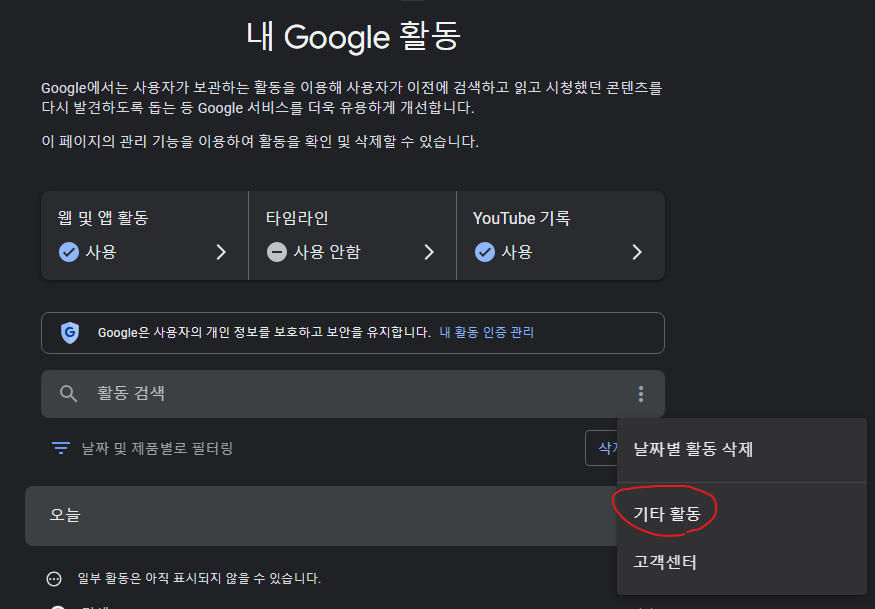Toggle 사용 안함 status for 타임라인
The width and height of the screenshot is (875, 609).
[323, 252]
